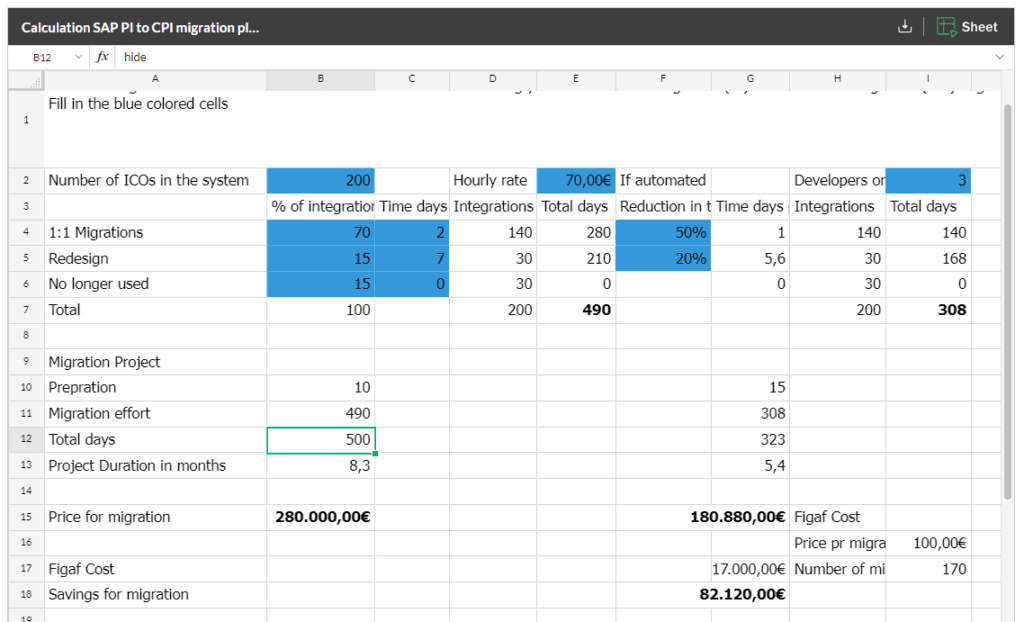The image size is (1024, 622).
Task: Click the formula bar input showing hide
Action: coord(554,57)
